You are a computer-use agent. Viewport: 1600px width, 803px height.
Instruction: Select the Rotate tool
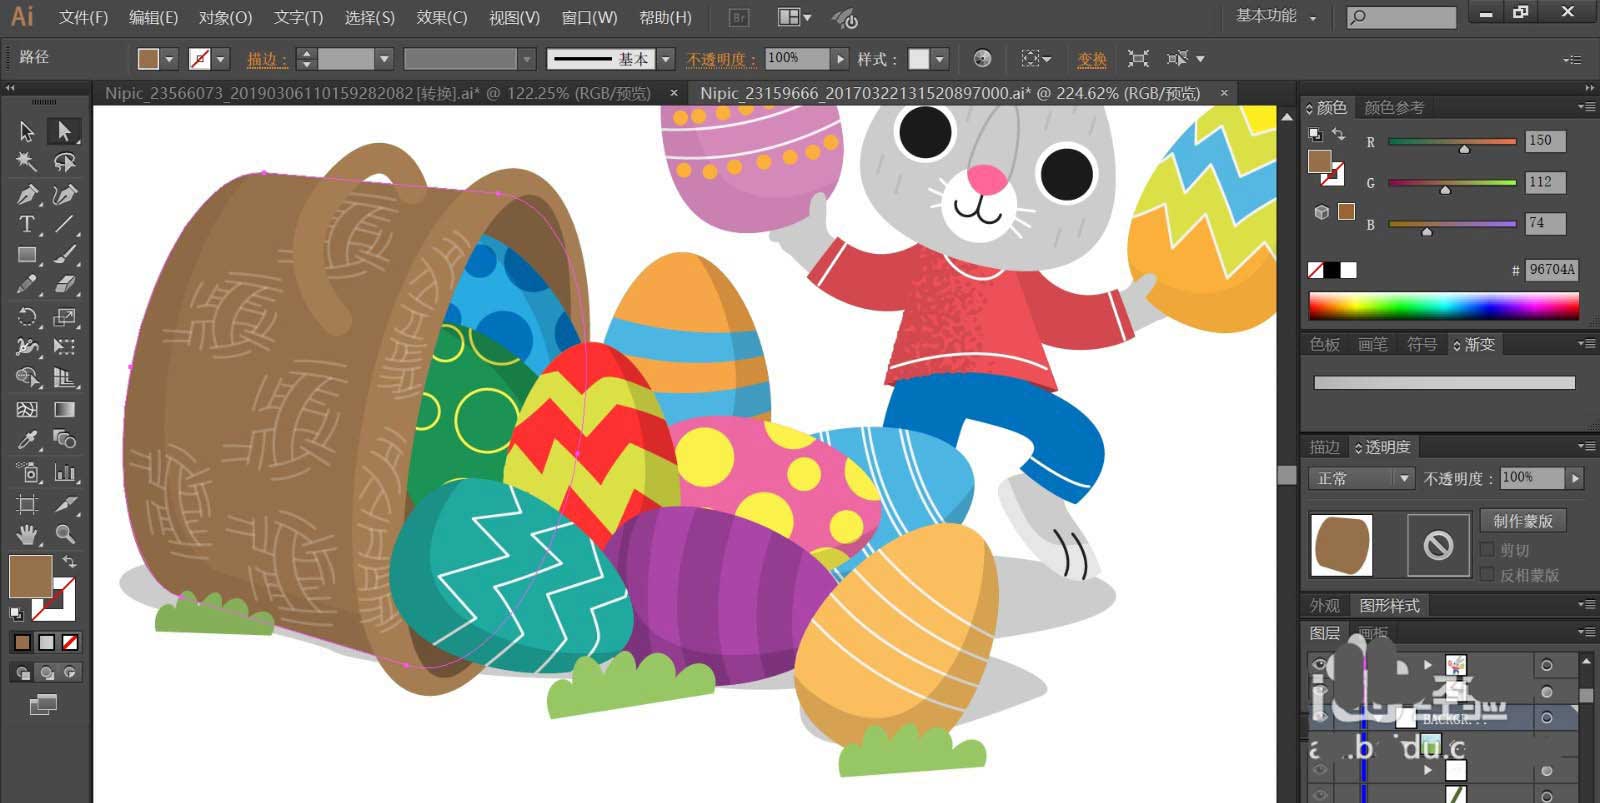(x=27, y=317)
